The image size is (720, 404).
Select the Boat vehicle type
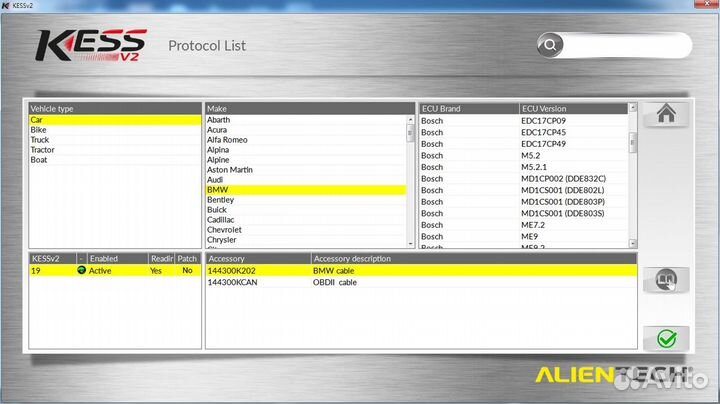(x=115, y=160)
